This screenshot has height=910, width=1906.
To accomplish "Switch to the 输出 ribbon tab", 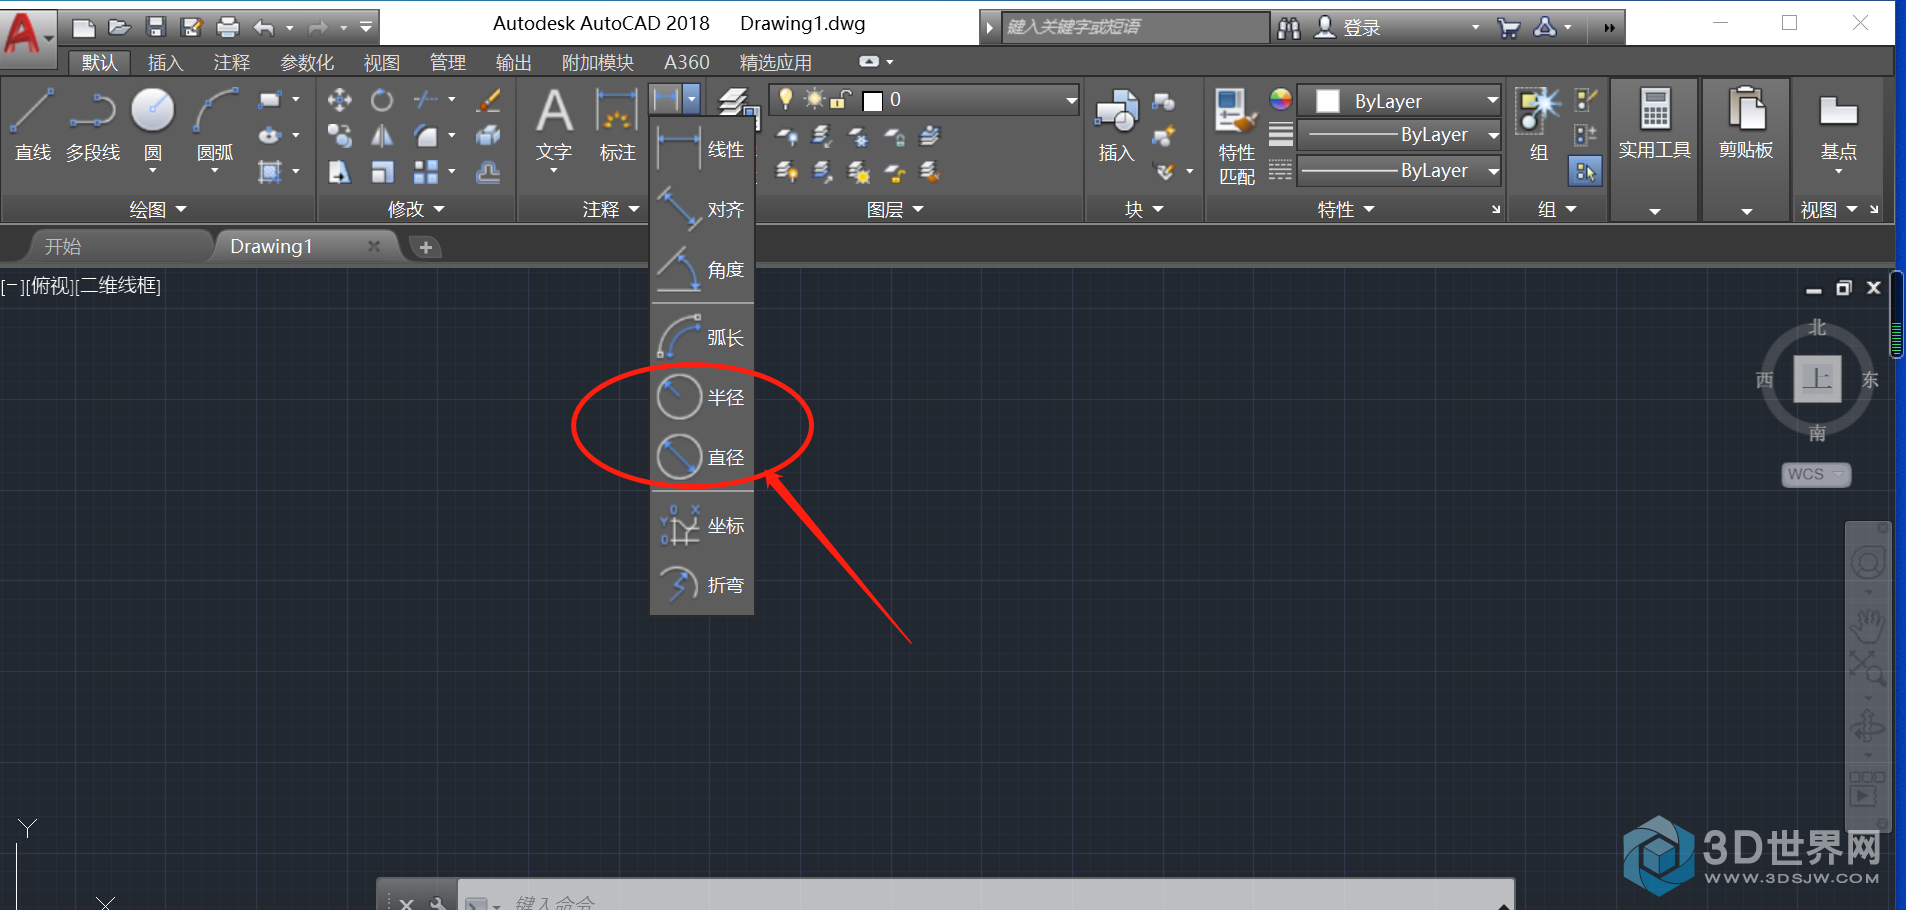I will [513, 63].
